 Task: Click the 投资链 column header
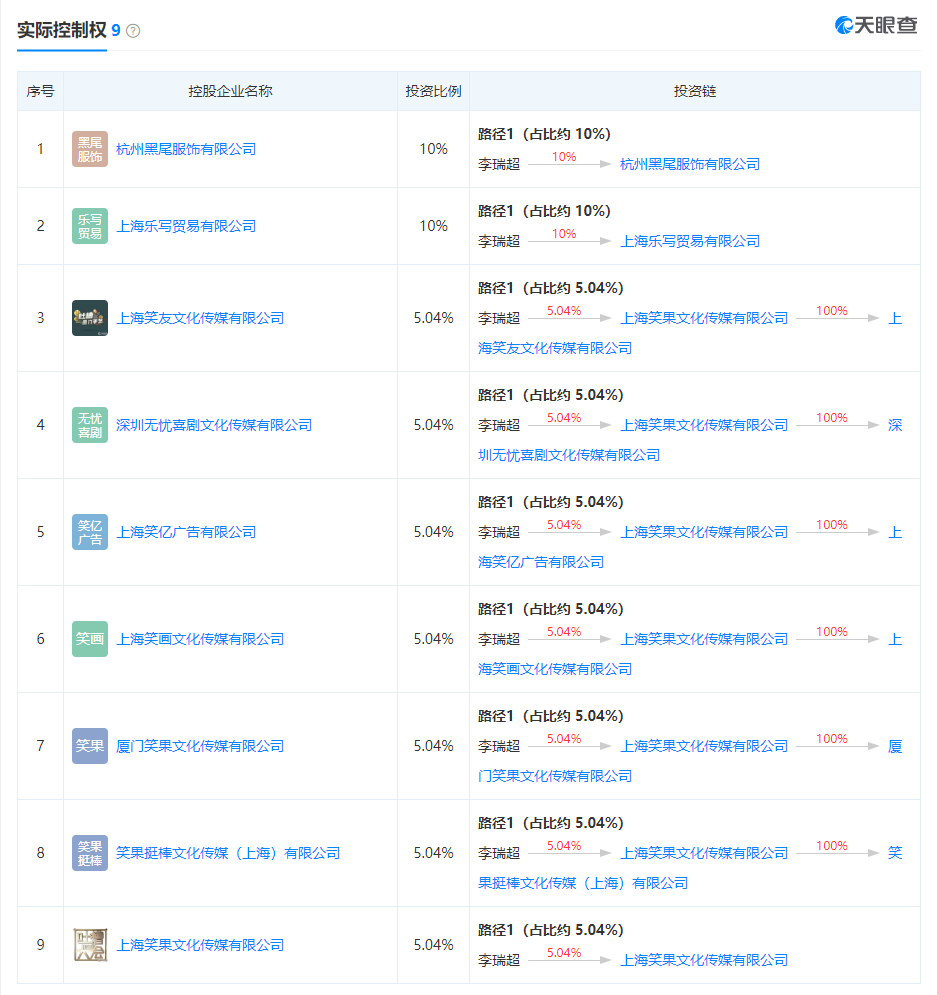pyautogui.click(x=695, y=91)
